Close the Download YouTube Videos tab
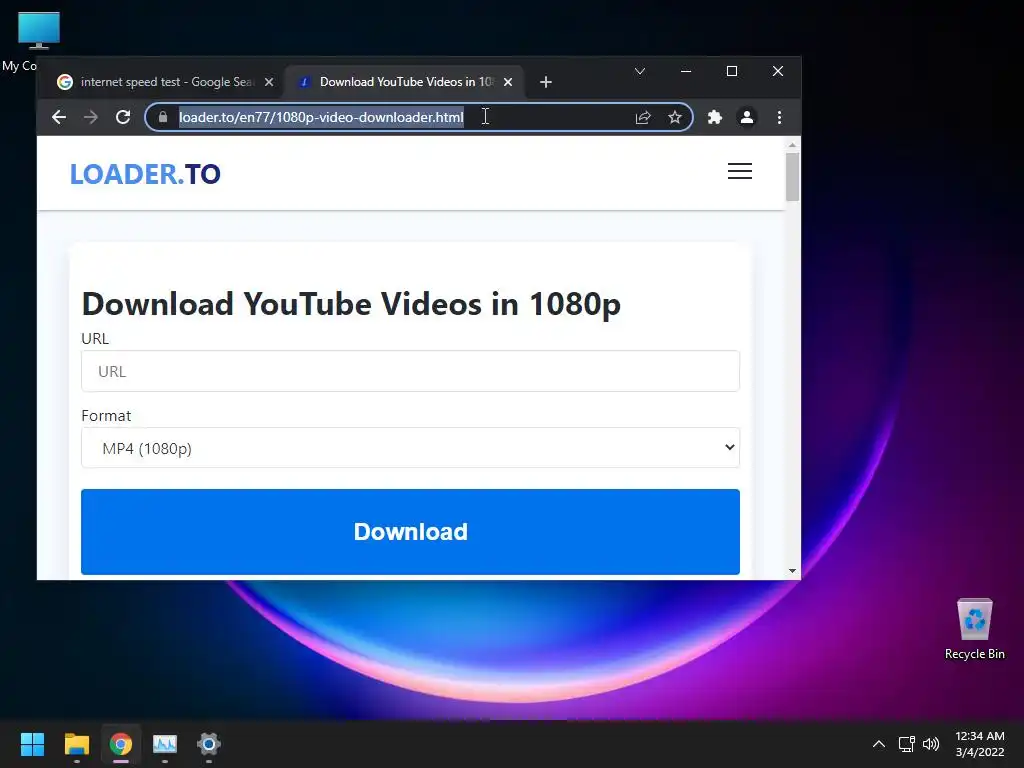The width and height of the screenshot is (1024, 768). (508, 82)
